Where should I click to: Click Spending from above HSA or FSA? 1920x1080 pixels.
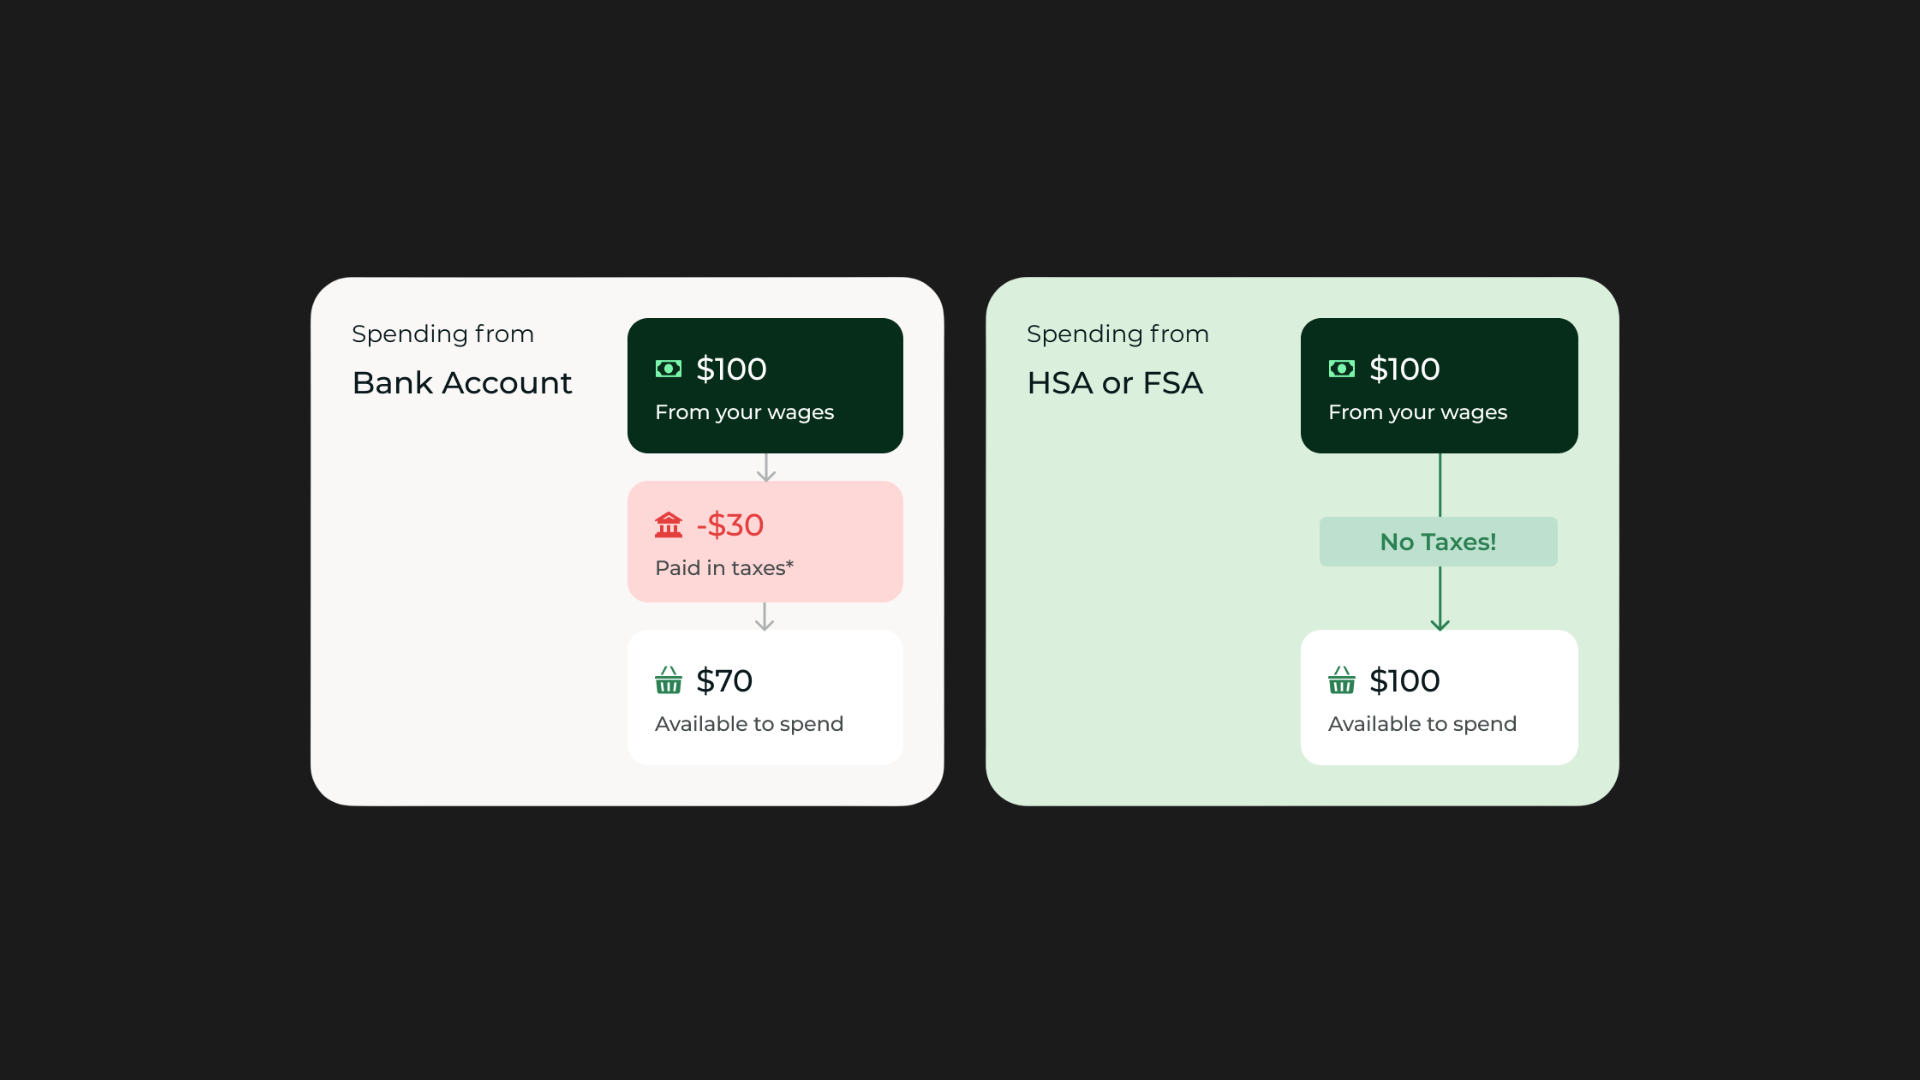pyautogui.click(x=1118, y=334)
